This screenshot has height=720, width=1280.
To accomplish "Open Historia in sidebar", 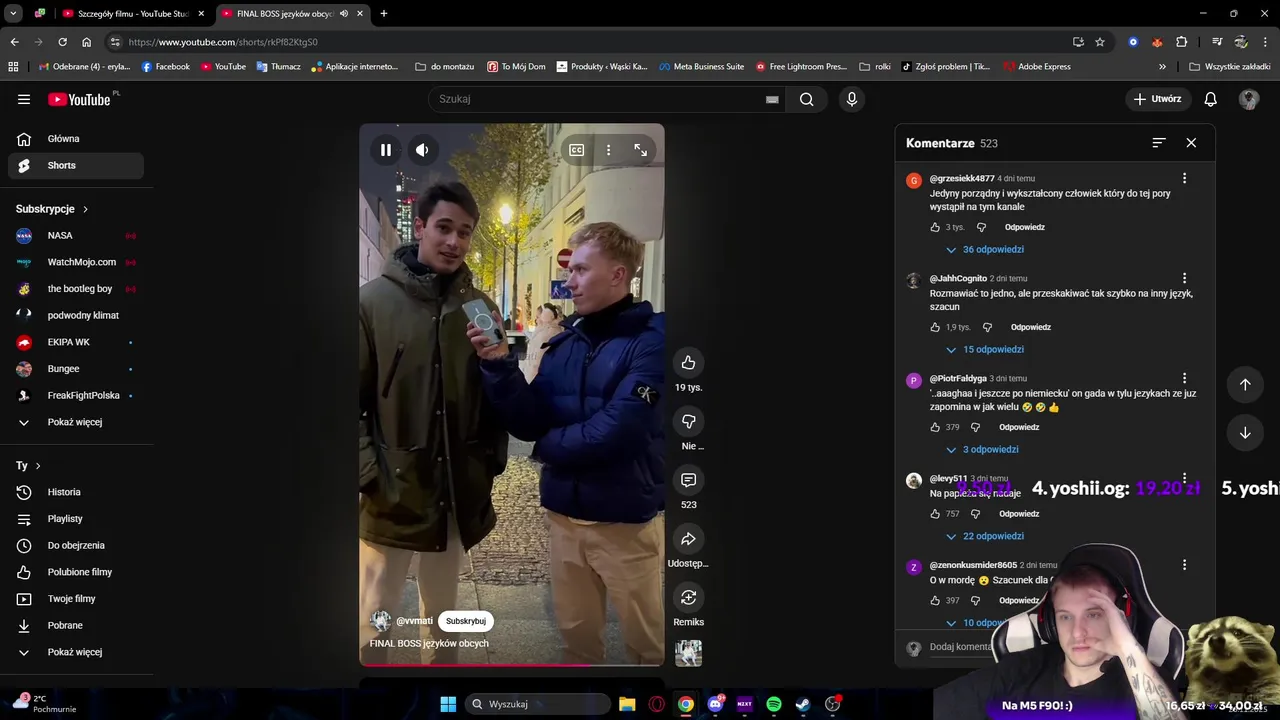I will pyautogui.click(x=76, y=492).
